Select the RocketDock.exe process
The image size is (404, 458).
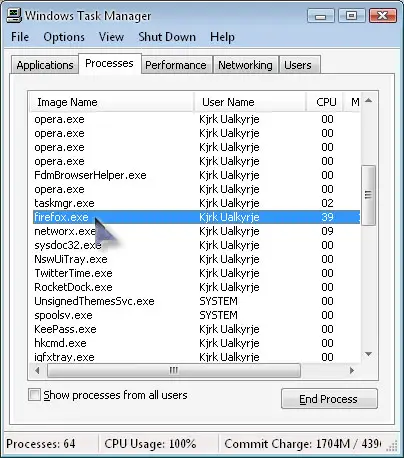pyautogui.click(x=197, y=287)
